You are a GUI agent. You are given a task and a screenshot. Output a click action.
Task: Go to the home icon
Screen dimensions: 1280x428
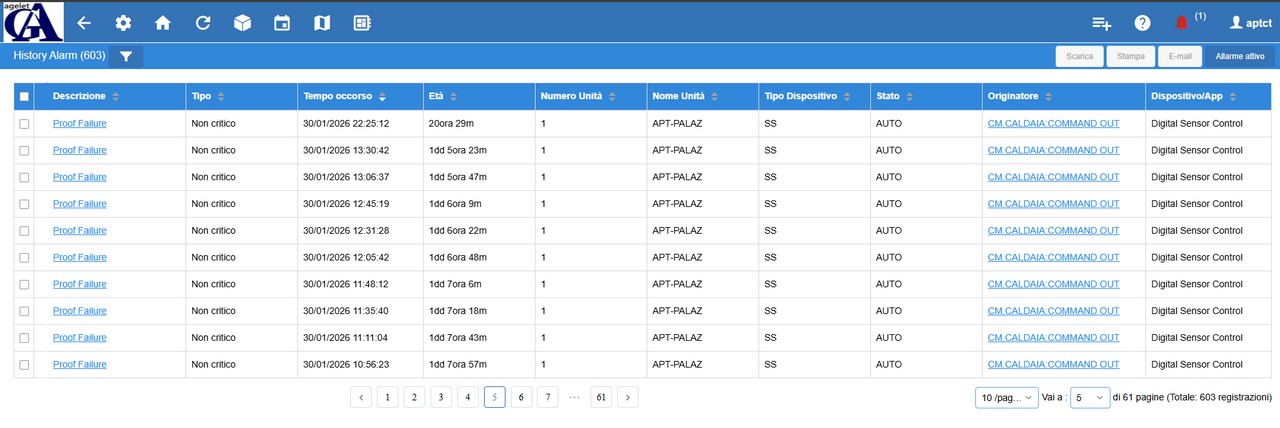pyautogui.click(x=162, y=23)
